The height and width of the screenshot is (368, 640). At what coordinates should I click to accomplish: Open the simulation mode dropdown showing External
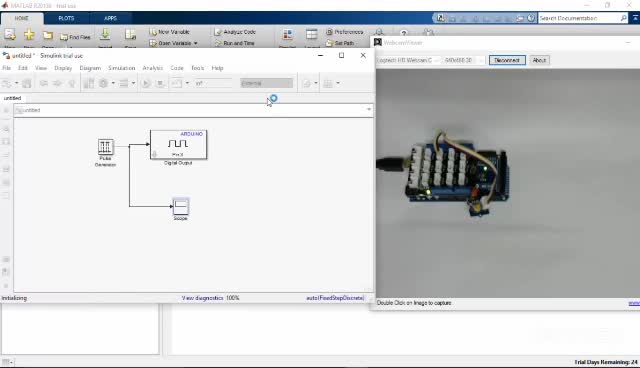(267, 83)
